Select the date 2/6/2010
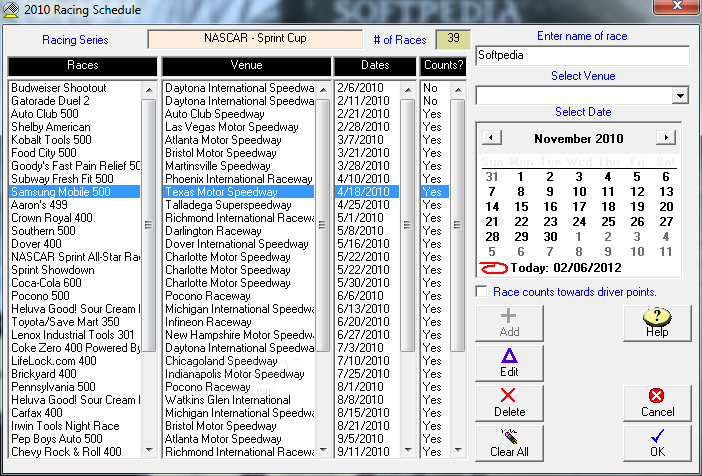Viewport: 702px width, 476px height. tap(367, 88)
